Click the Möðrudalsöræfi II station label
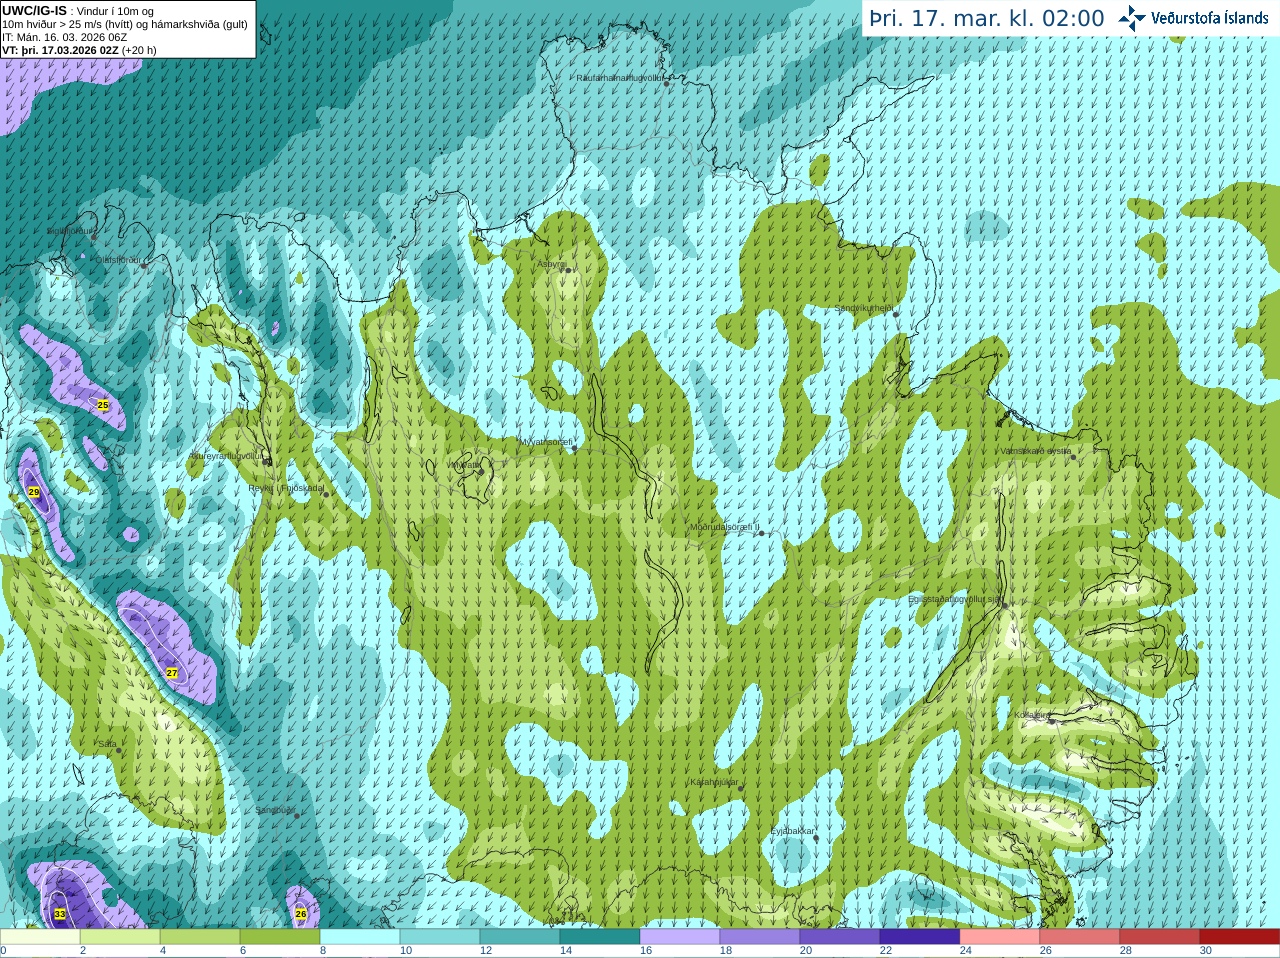 point(725,527)
